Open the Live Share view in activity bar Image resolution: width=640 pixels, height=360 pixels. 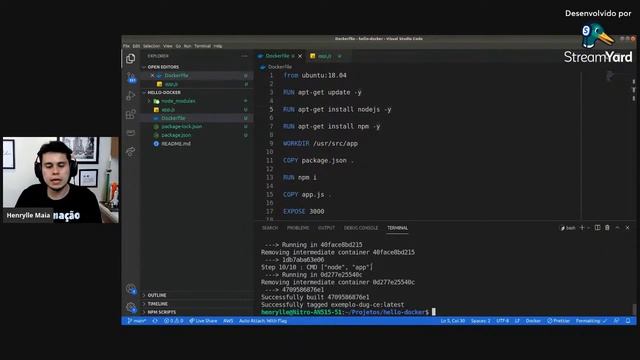pos(131,152)
